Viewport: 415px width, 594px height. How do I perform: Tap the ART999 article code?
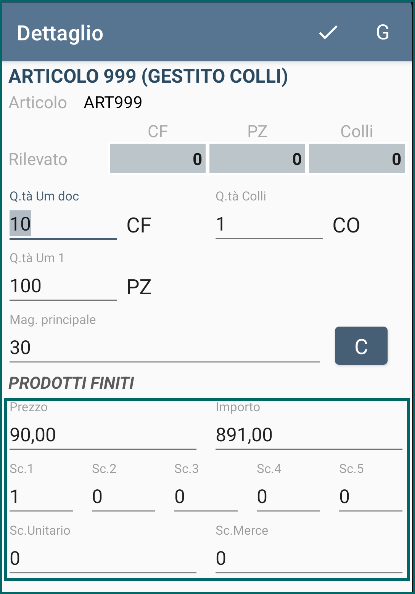coord(113,102)
